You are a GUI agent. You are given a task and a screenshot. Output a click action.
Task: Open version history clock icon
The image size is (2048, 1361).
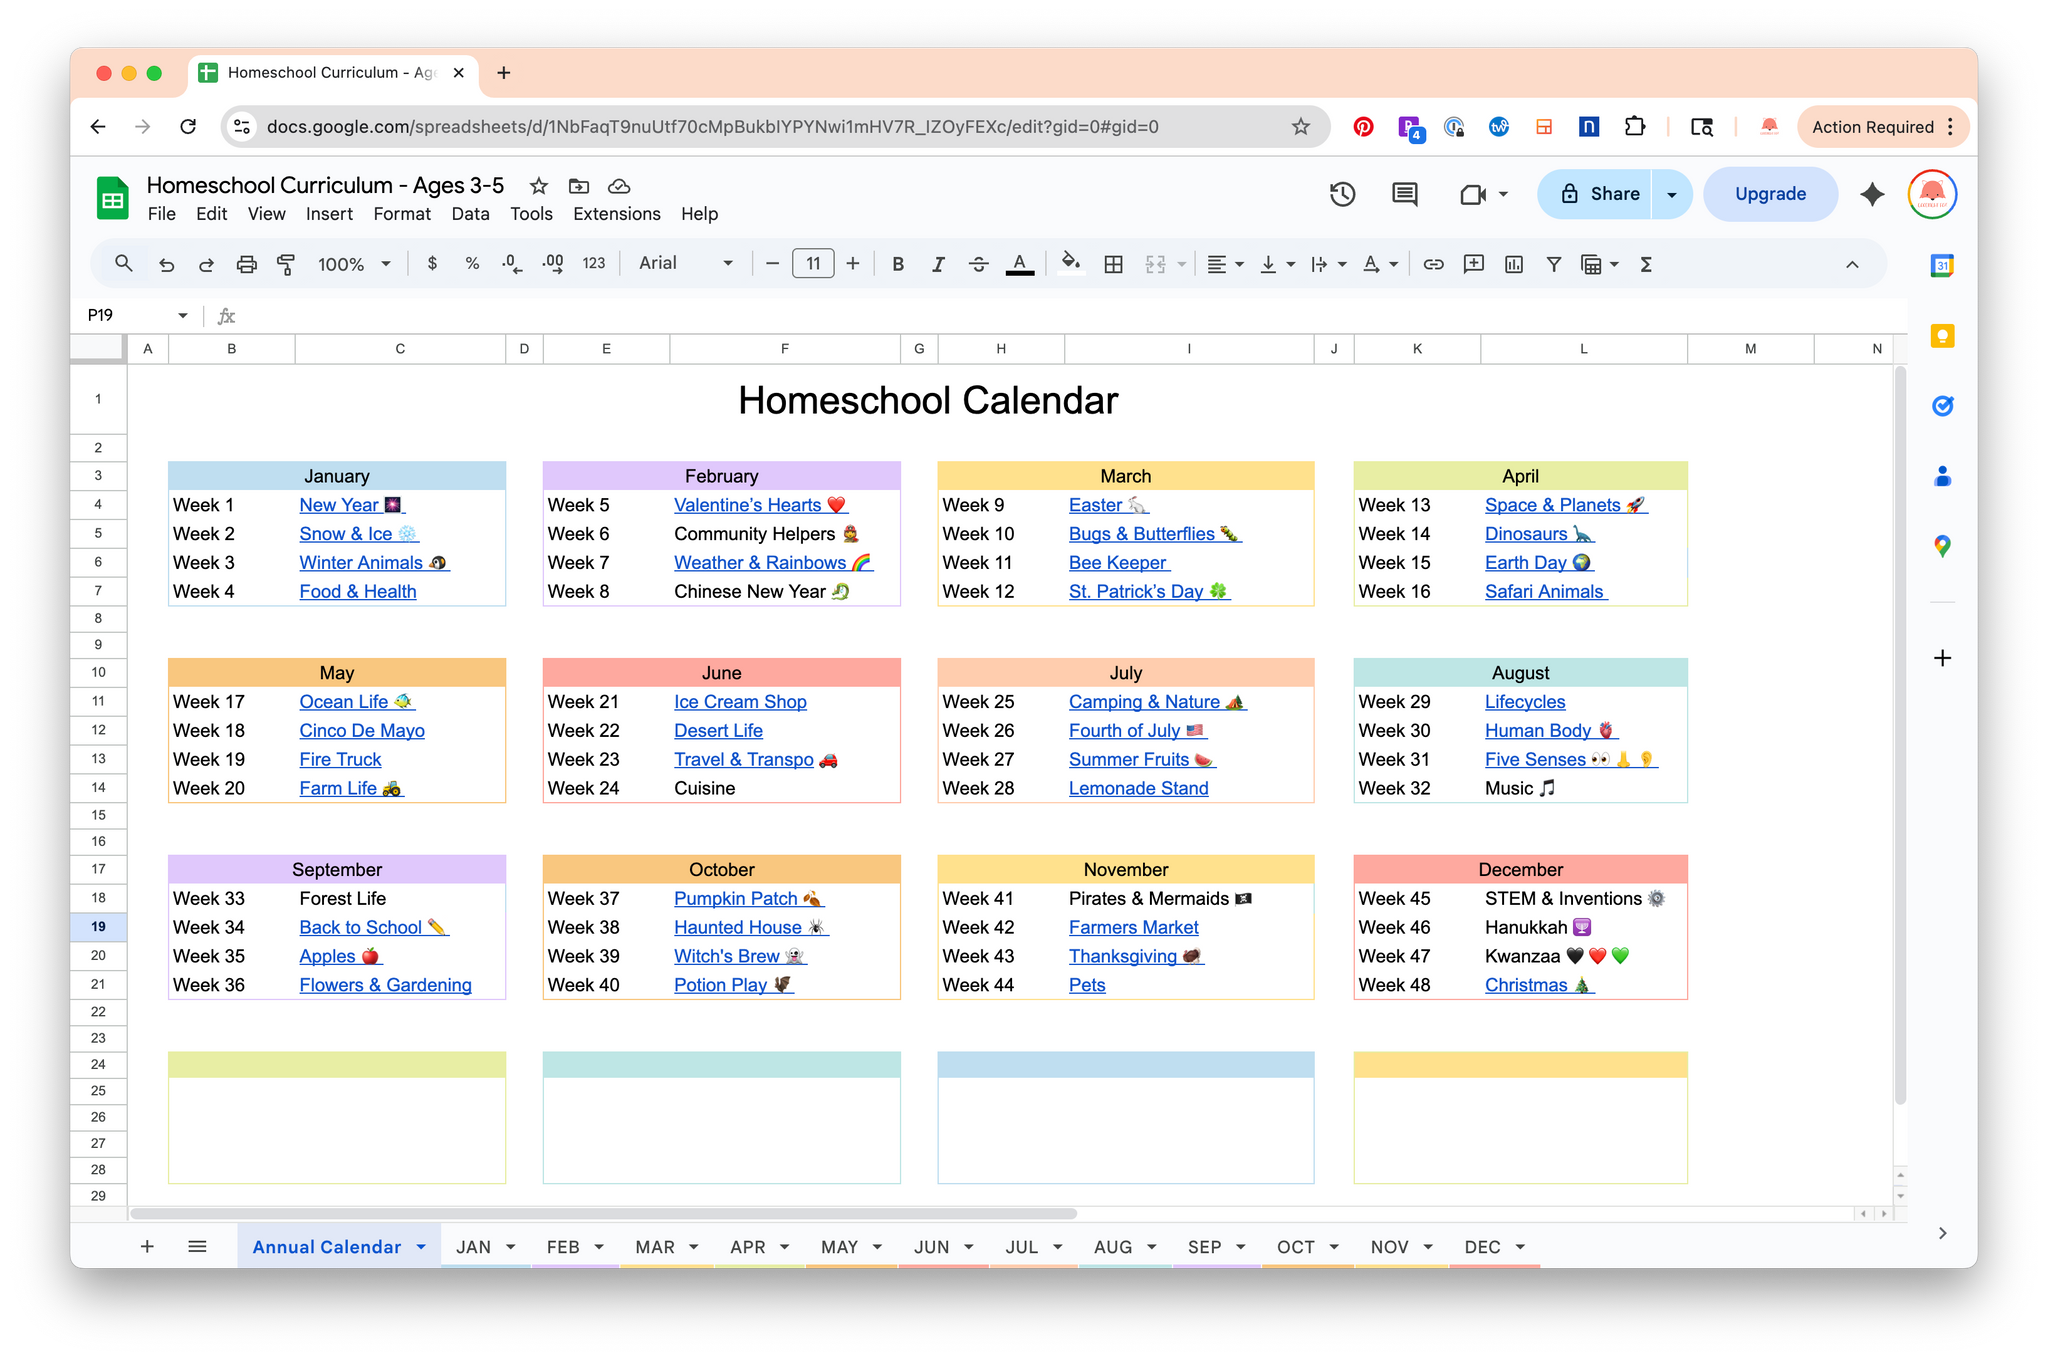coord(1342,194)
